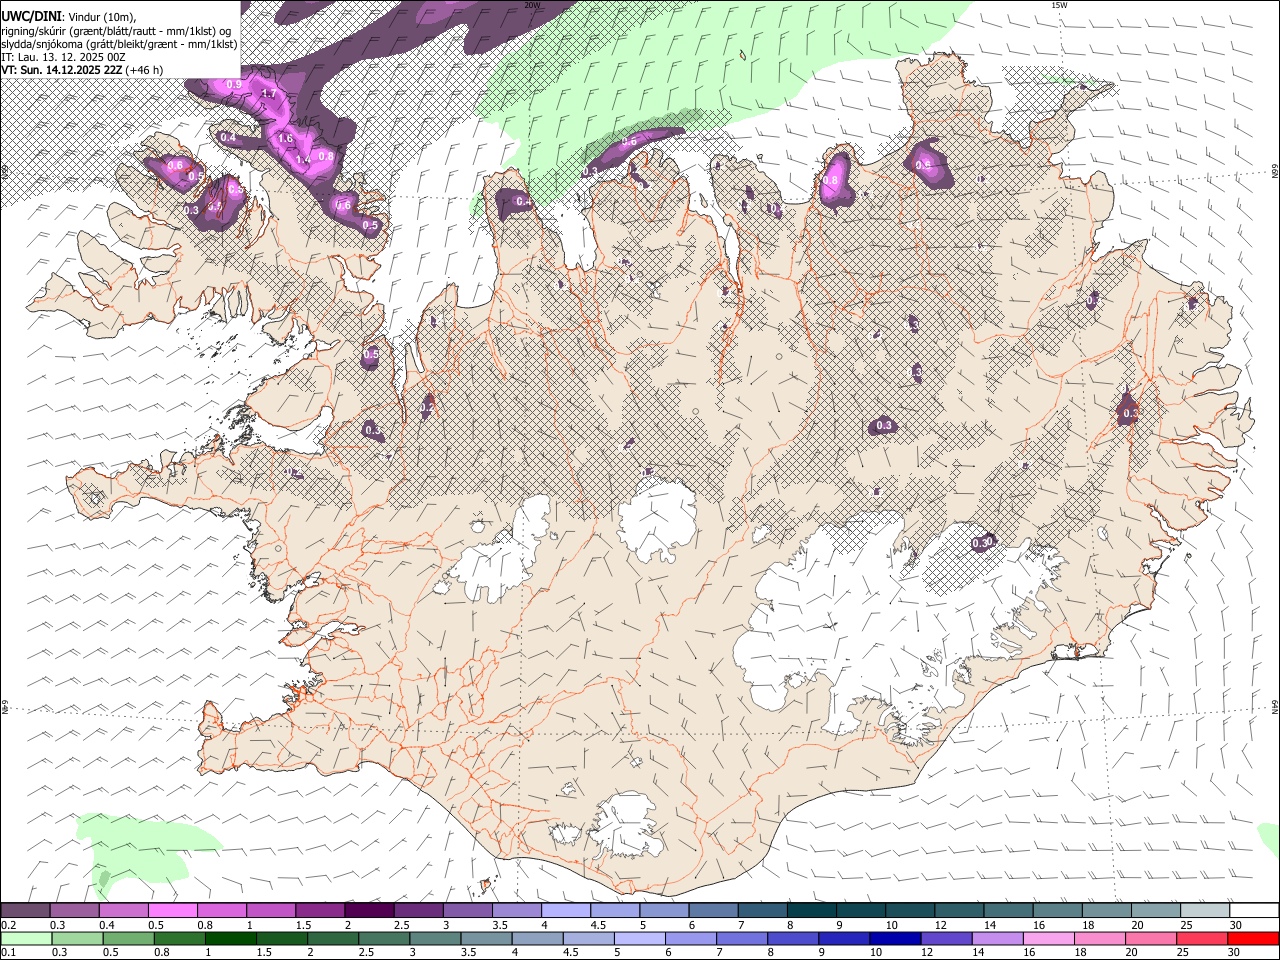Click the 0.9 snowfall value on the map
This screenshot has width=1280, height=960.
(x=234, y=85)
